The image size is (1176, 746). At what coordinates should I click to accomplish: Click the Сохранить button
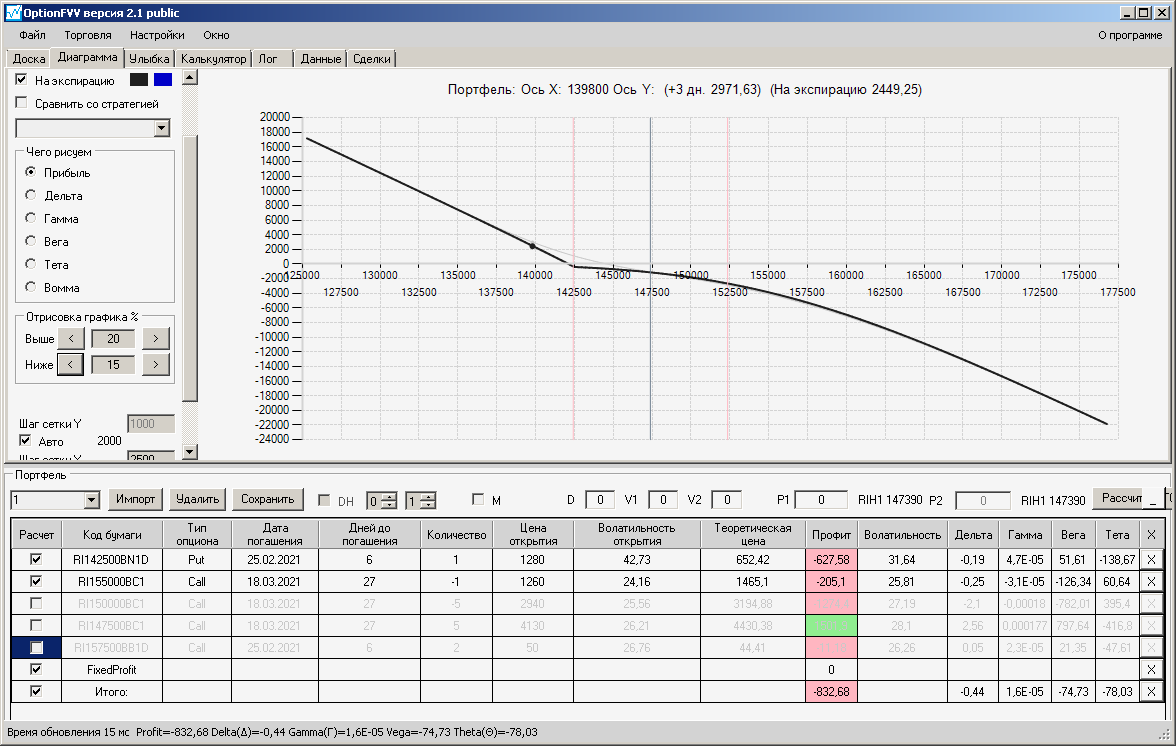268,499
